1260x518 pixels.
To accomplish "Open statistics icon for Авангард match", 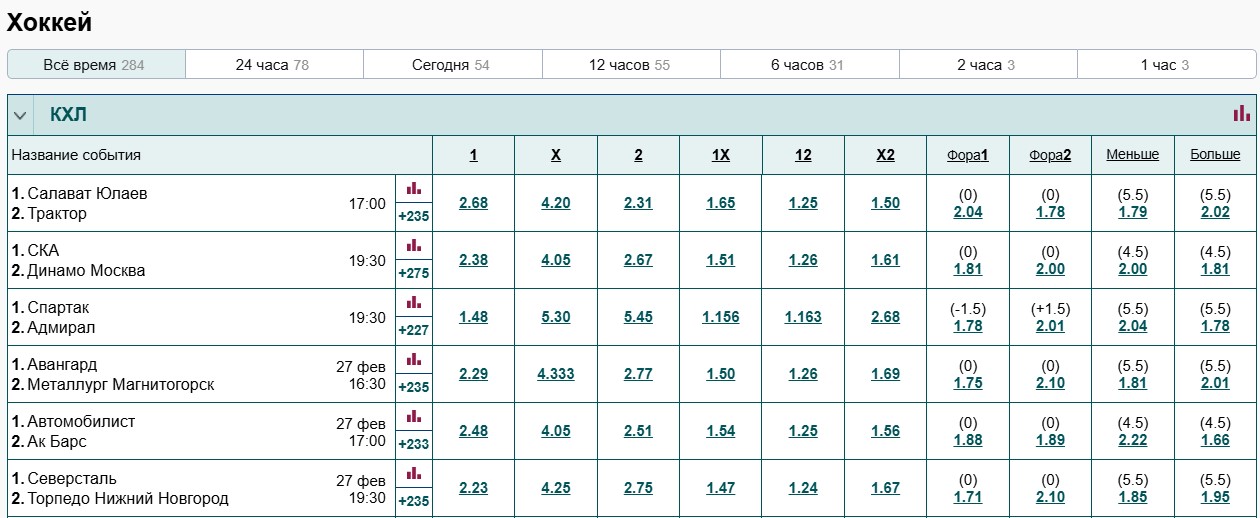I will coord(414,359).
